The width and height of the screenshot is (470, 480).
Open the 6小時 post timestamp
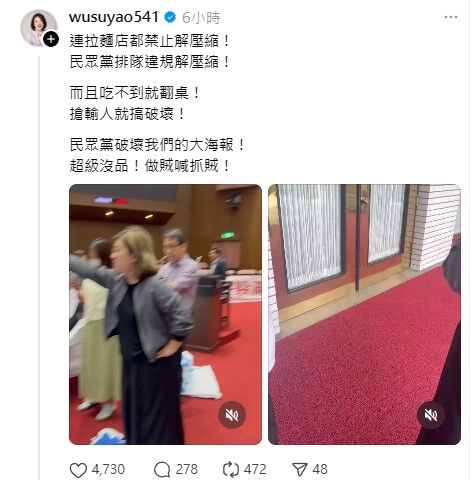pos(201,18)
